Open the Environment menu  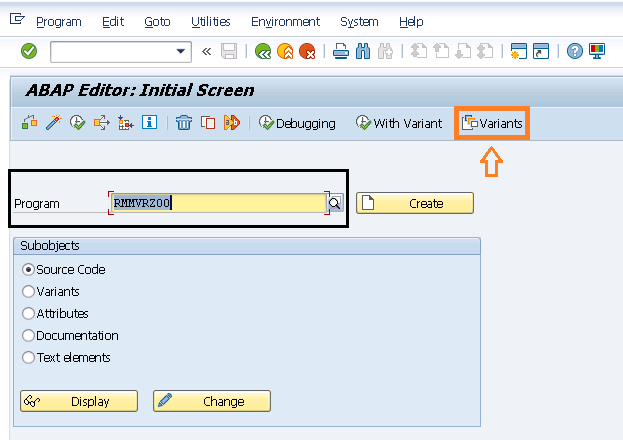point(285,21)
